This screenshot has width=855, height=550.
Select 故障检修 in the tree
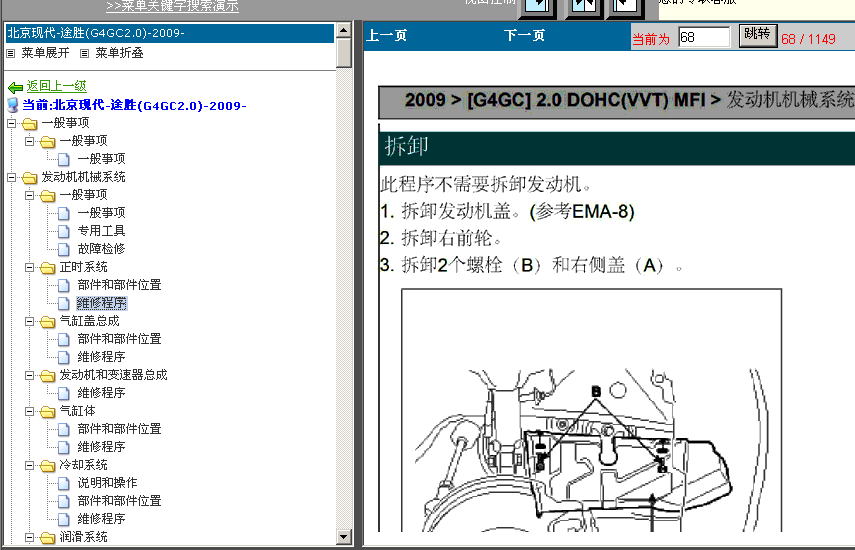[x=101, y=249]
